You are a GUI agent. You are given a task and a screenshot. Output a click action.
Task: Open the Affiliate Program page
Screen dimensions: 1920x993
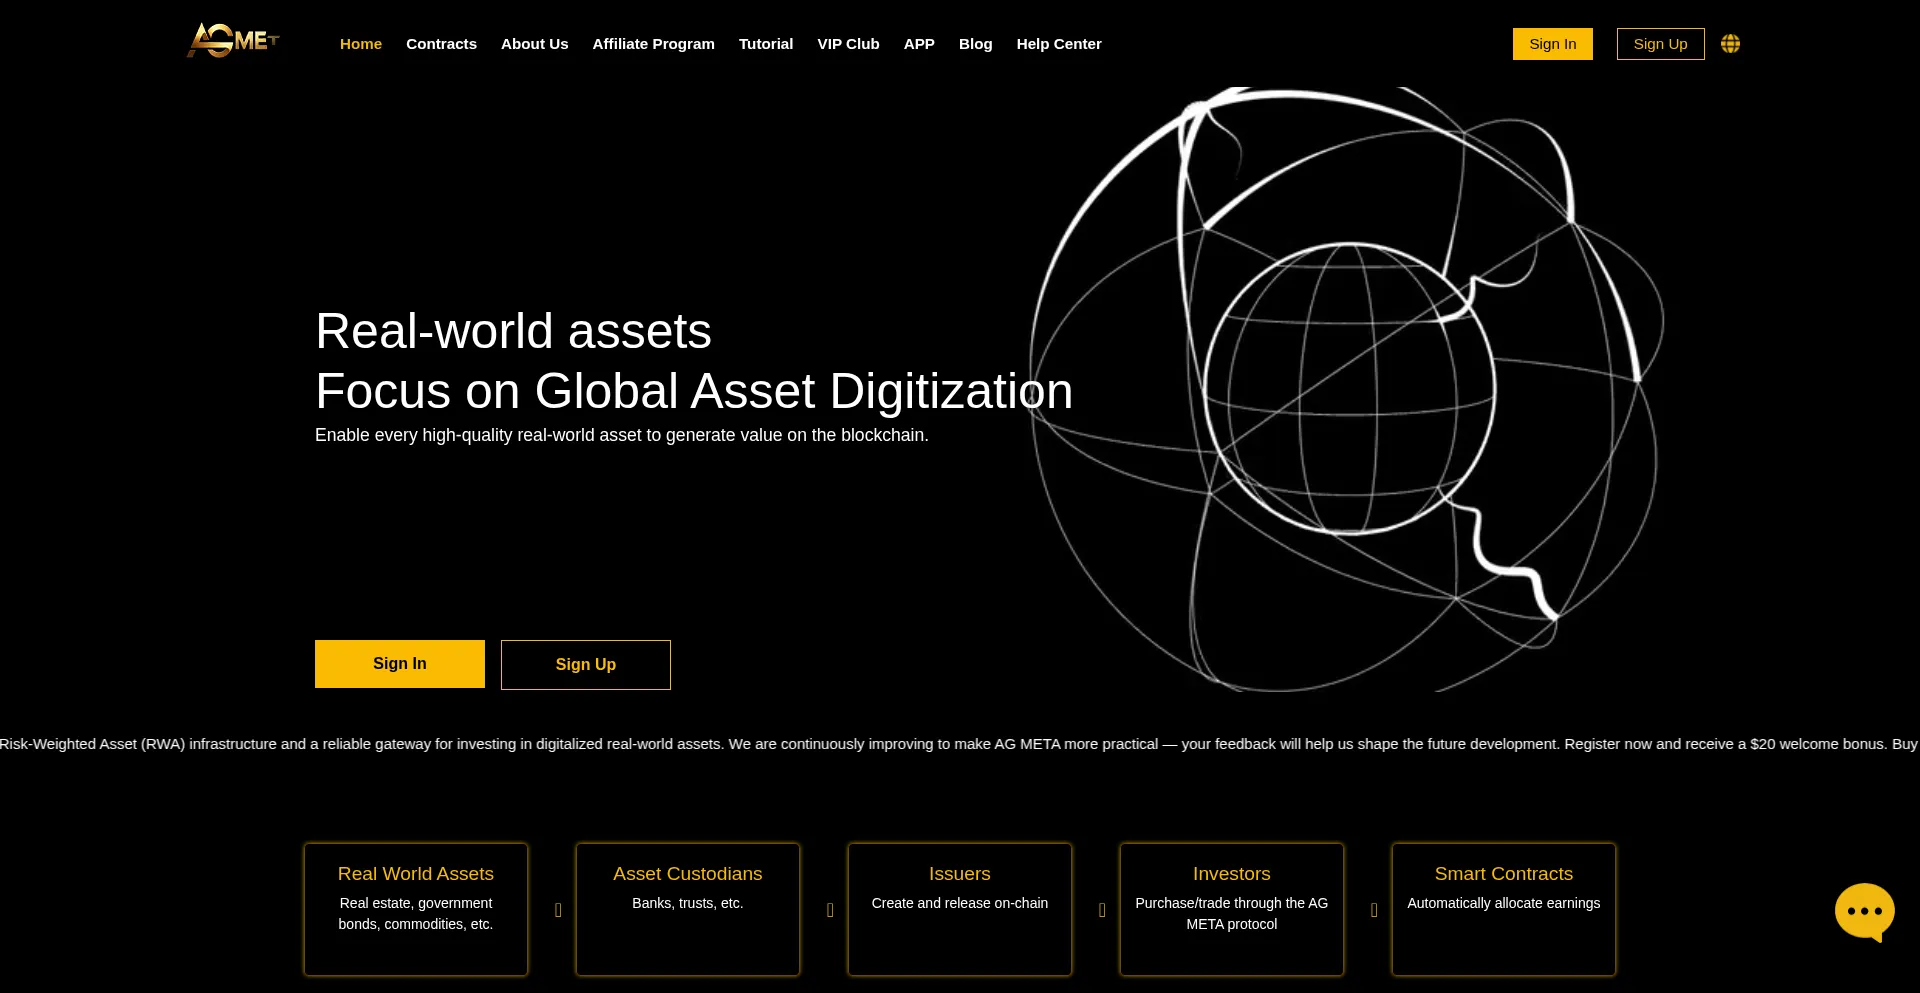point(653,44)
